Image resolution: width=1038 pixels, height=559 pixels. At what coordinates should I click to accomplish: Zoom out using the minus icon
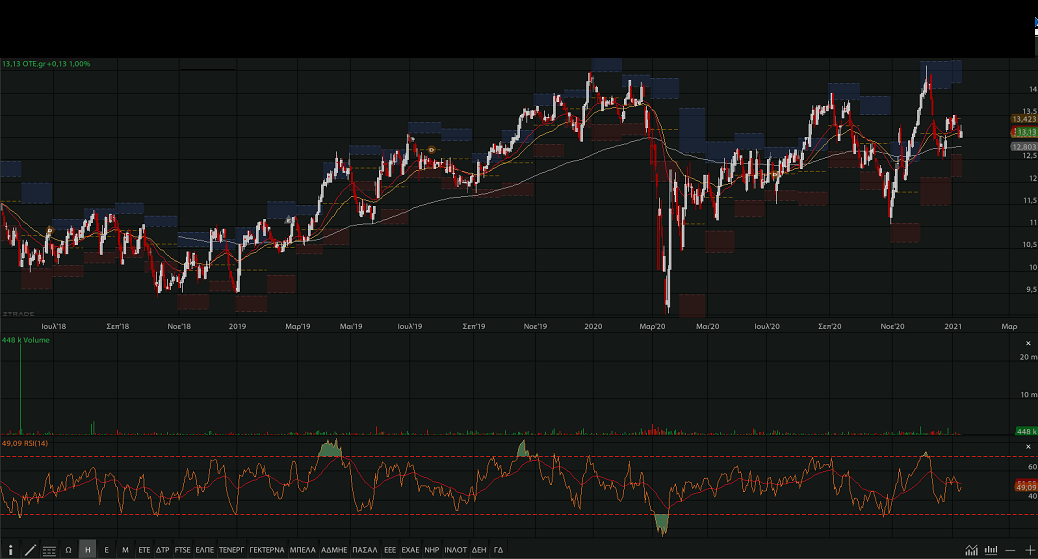coord(1011,550)
